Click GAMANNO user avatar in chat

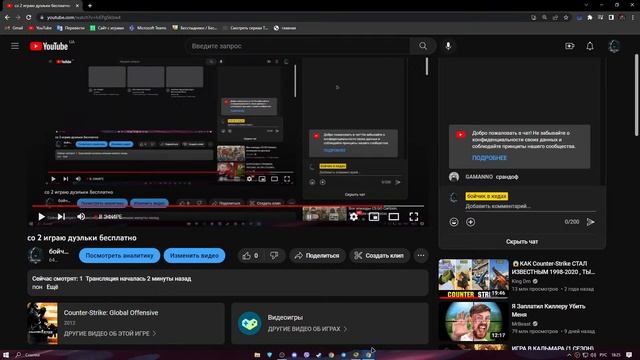[x=454, y=177]
